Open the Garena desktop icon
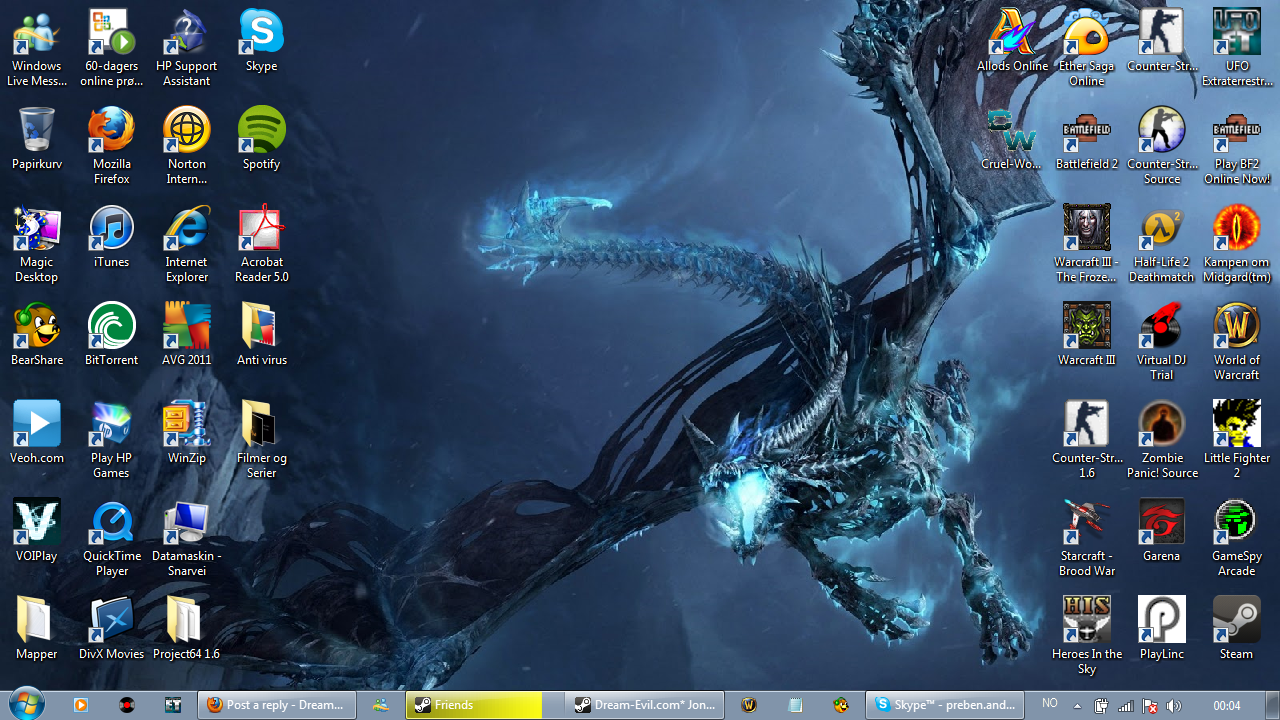 pyautogui.click(x=1161, y=523)
